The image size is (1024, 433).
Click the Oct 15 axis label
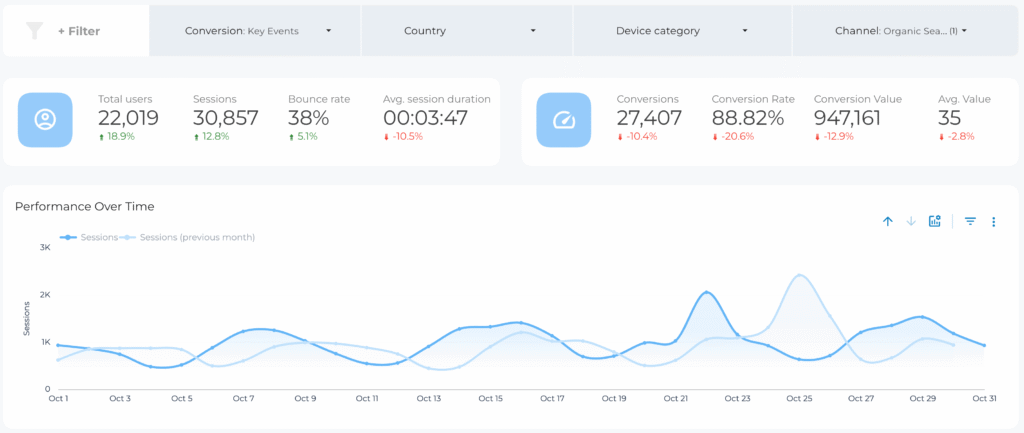click(490, 398)
